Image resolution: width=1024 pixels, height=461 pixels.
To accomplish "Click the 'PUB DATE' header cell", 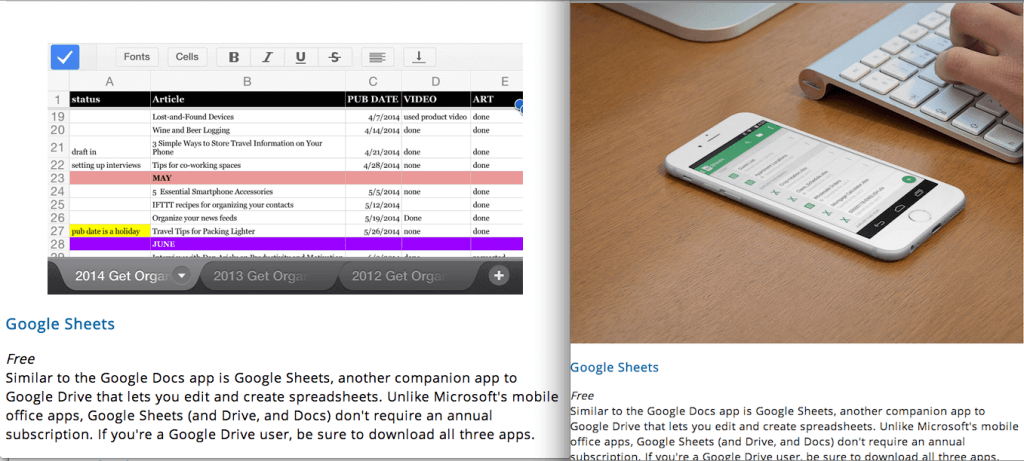I will [373, 99].
